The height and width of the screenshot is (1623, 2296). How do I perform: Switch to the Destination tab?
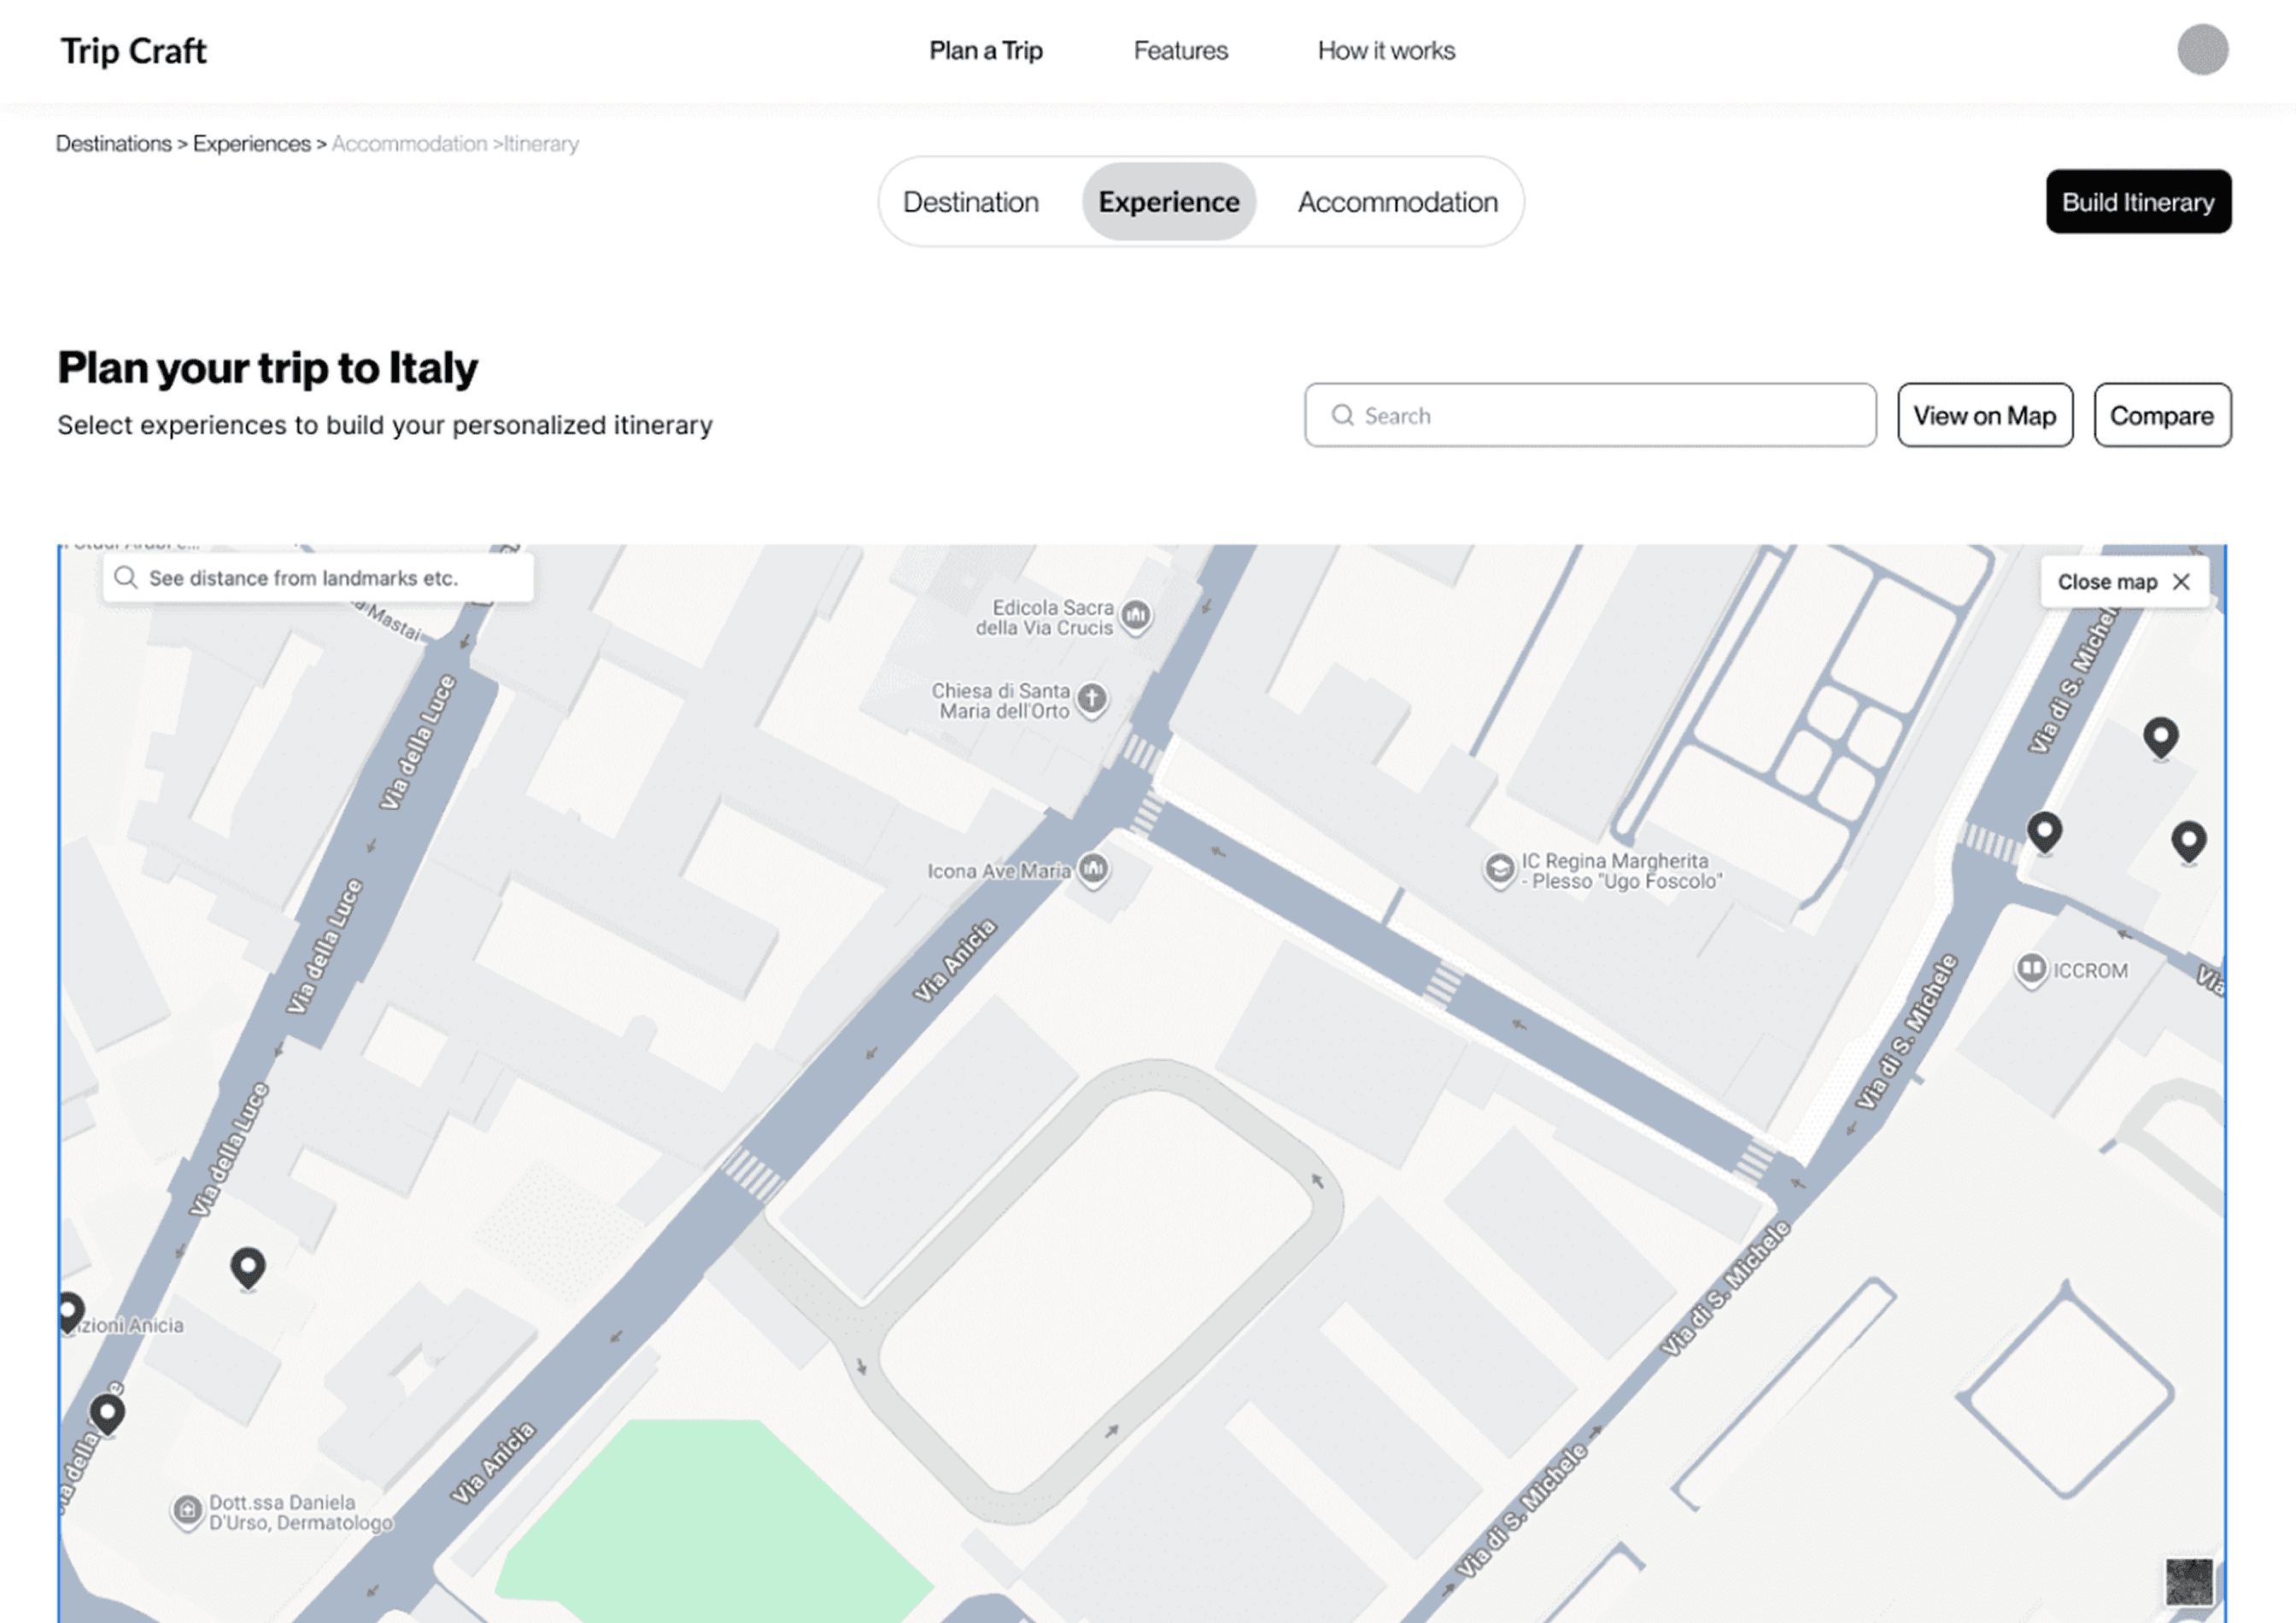970,202
